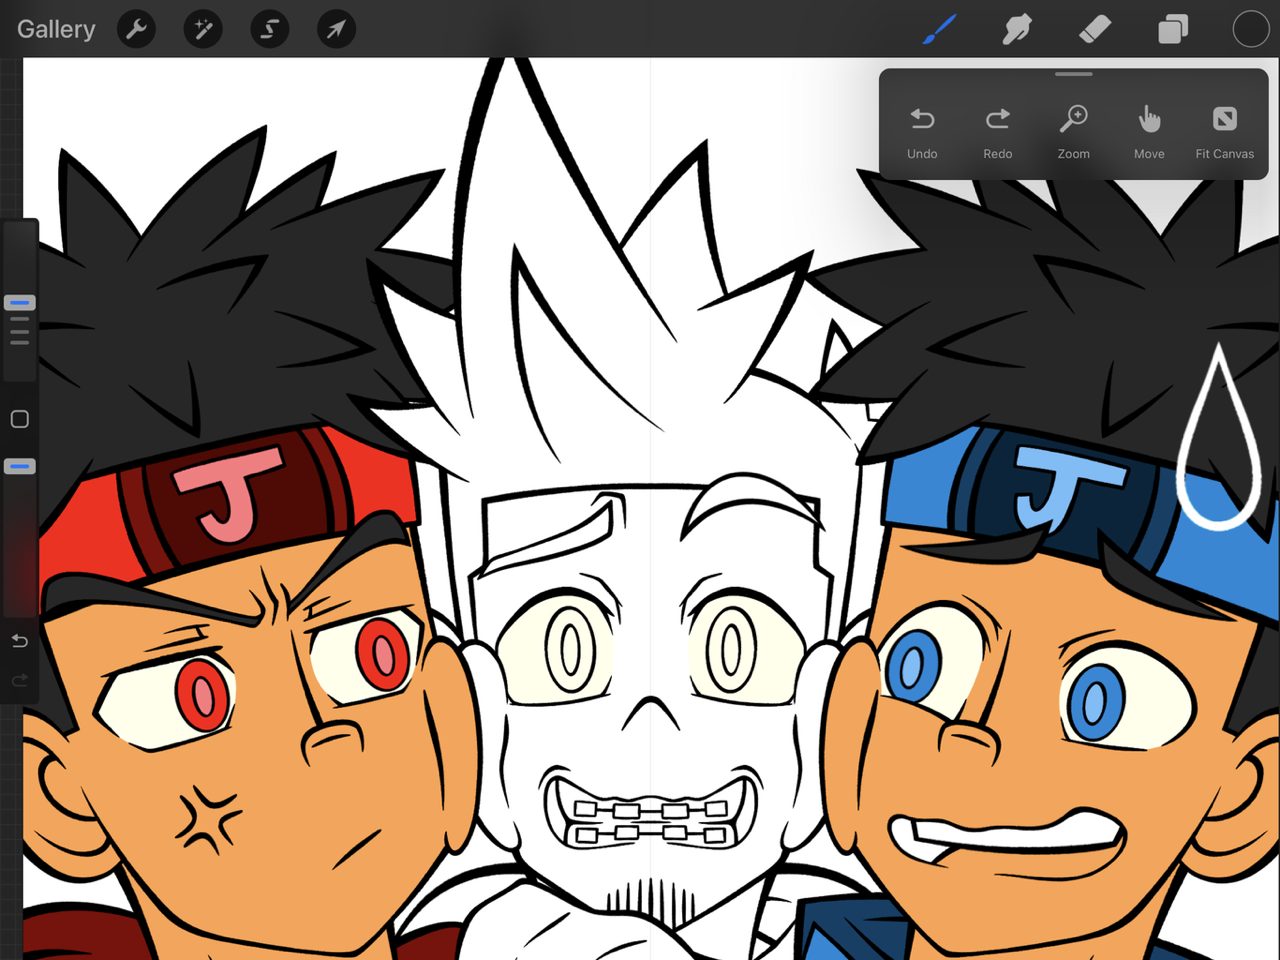The height and width of the screenshot is (960, 1280).
Task: Click the brush opacity slider handle
Action: [x=20, y=466]
